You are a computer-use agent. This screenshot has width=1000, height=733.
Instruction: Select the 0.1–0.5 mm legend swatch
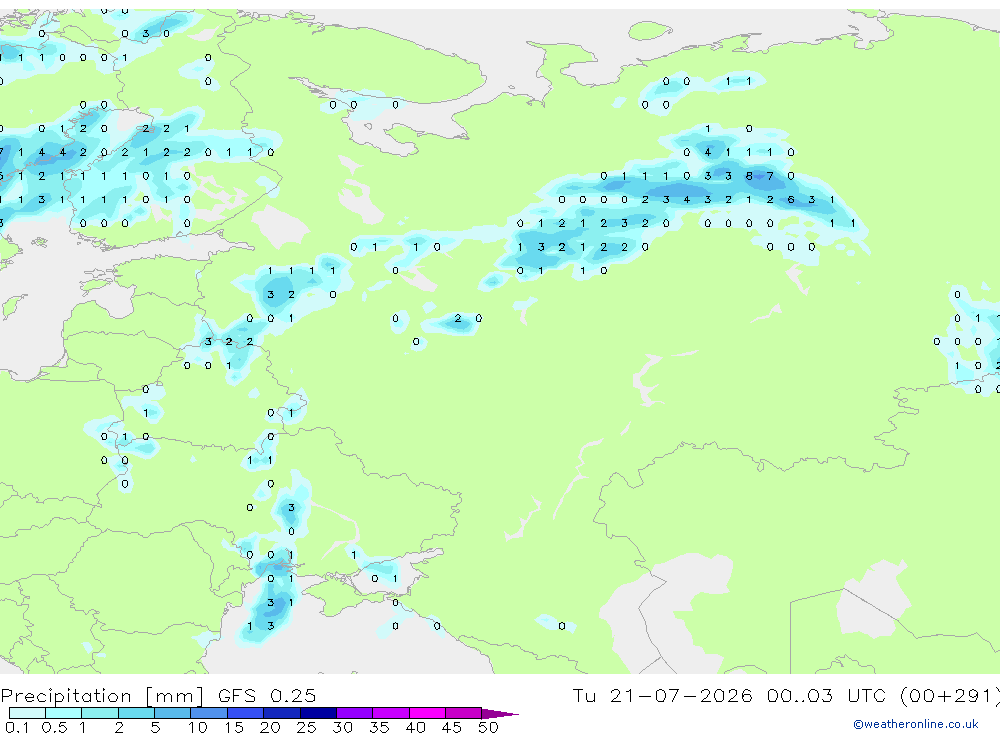[x=27, y=713]
